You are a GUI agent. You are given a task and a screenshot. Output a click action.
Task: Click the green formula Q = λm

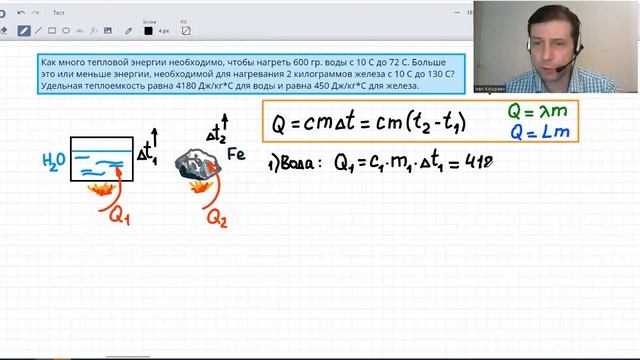(538, 111)
